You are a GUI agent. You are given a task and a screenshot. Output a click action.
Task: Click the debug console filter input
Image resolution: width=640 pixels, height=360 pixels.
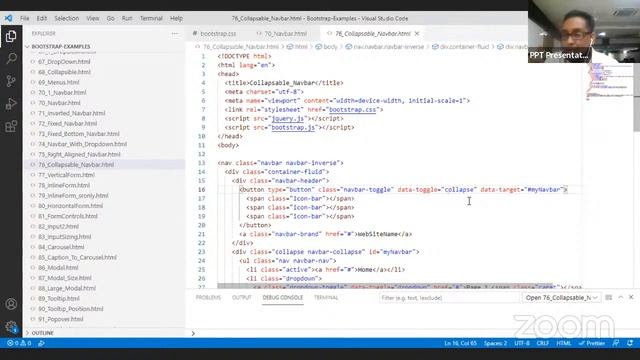pos(449,298)
